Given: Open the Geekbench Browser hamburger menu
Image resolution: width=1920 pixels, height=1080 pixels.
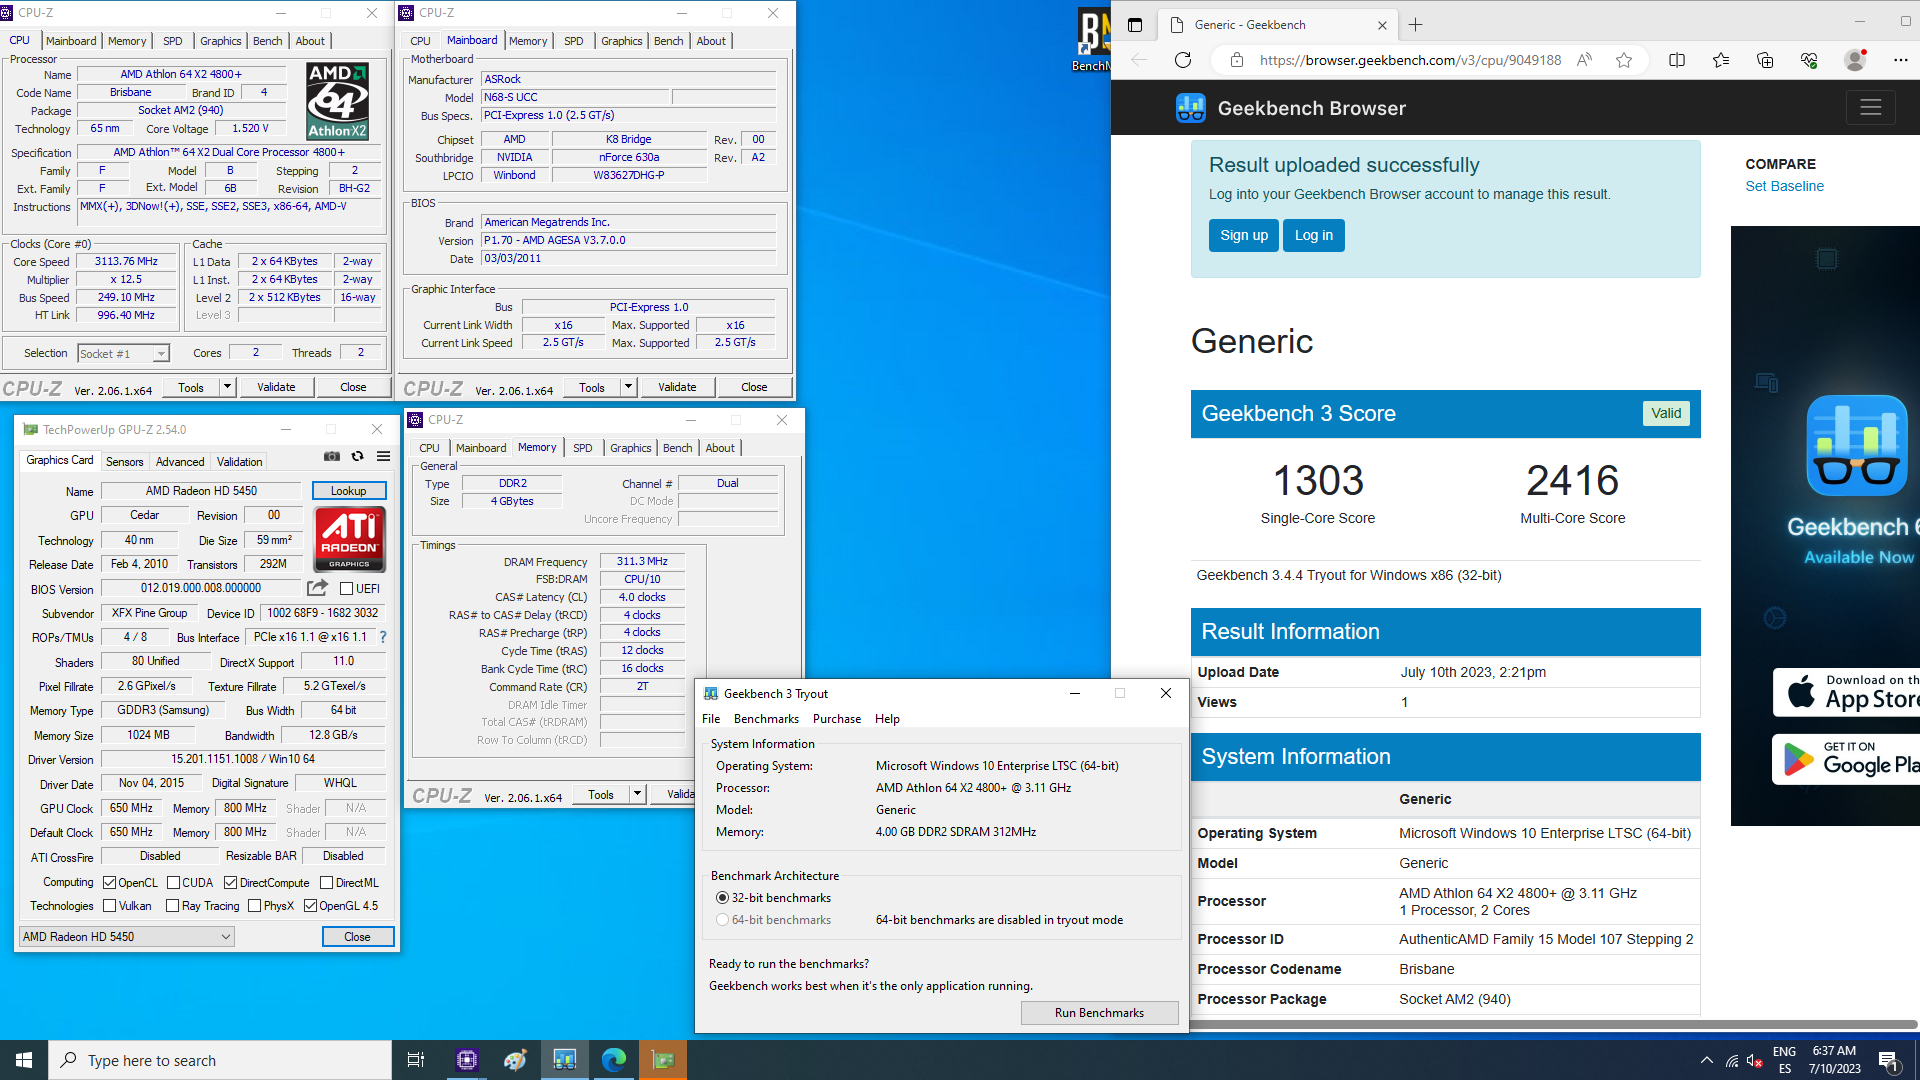Looking at the screenshot, I should [x=1870, y=108].
